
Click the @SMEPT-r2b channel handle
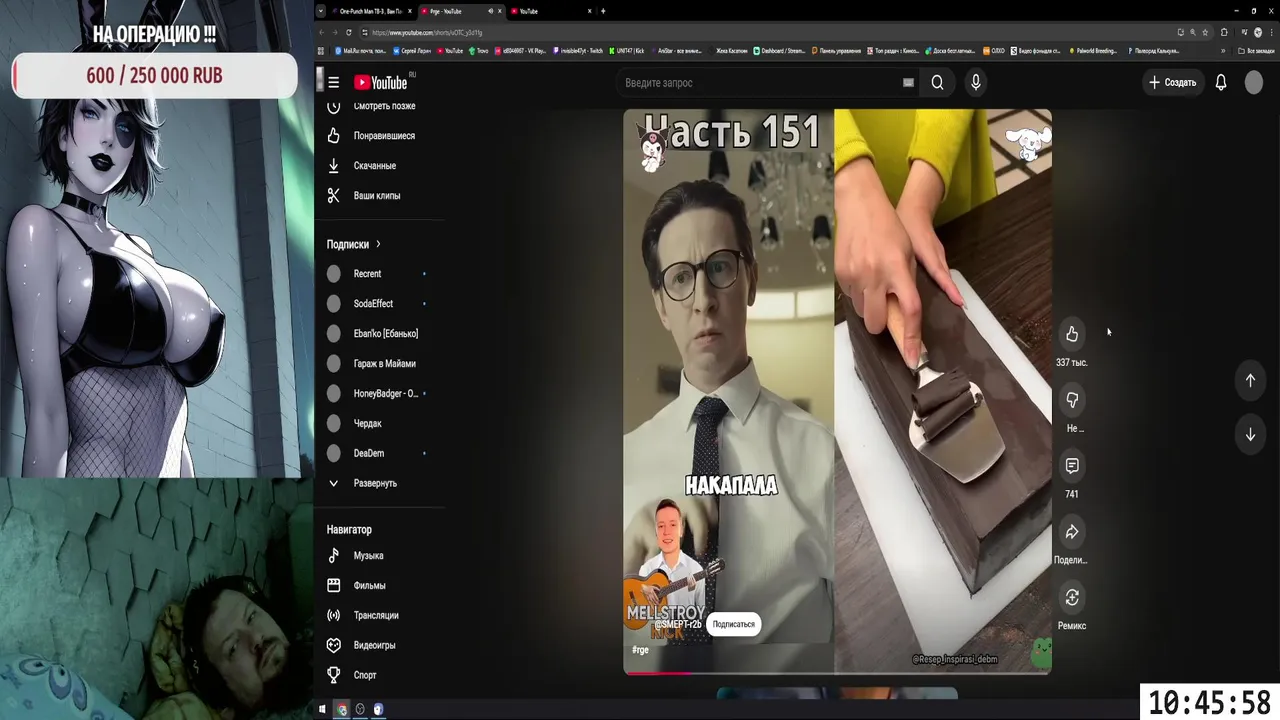point(678,624)
